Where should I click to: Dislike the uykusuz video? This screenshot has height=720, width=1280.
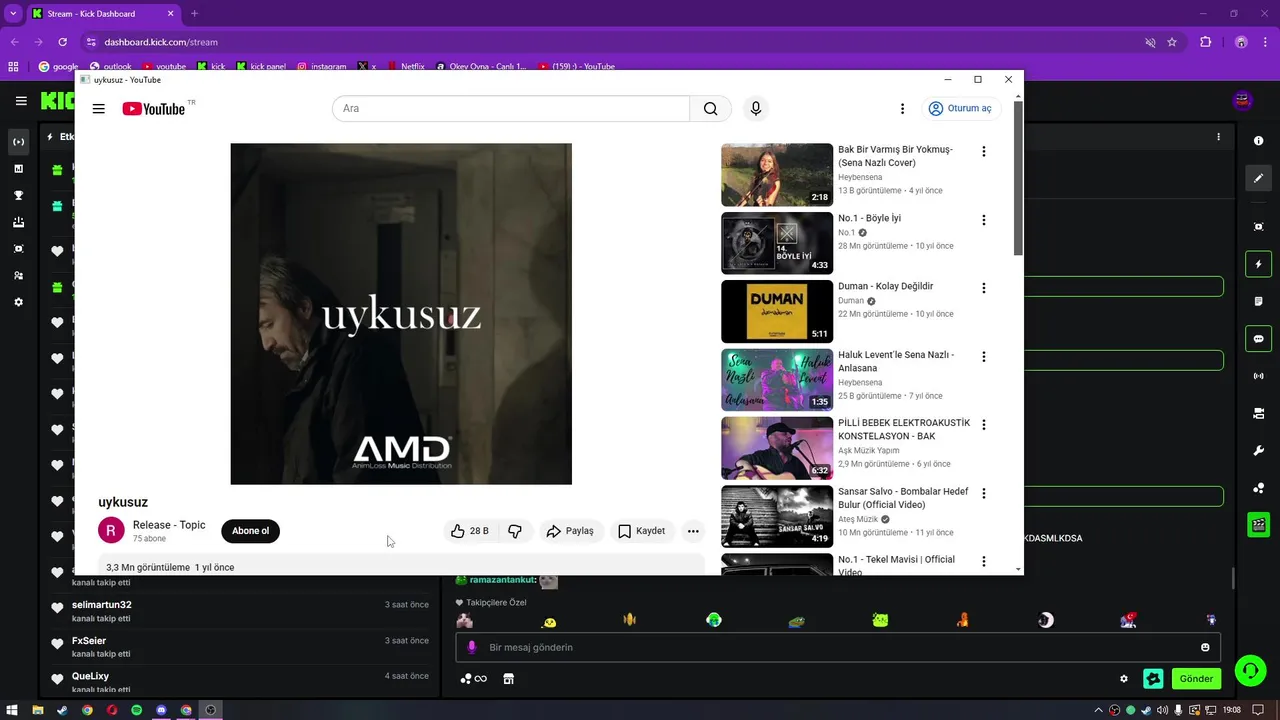click(515, 531)
